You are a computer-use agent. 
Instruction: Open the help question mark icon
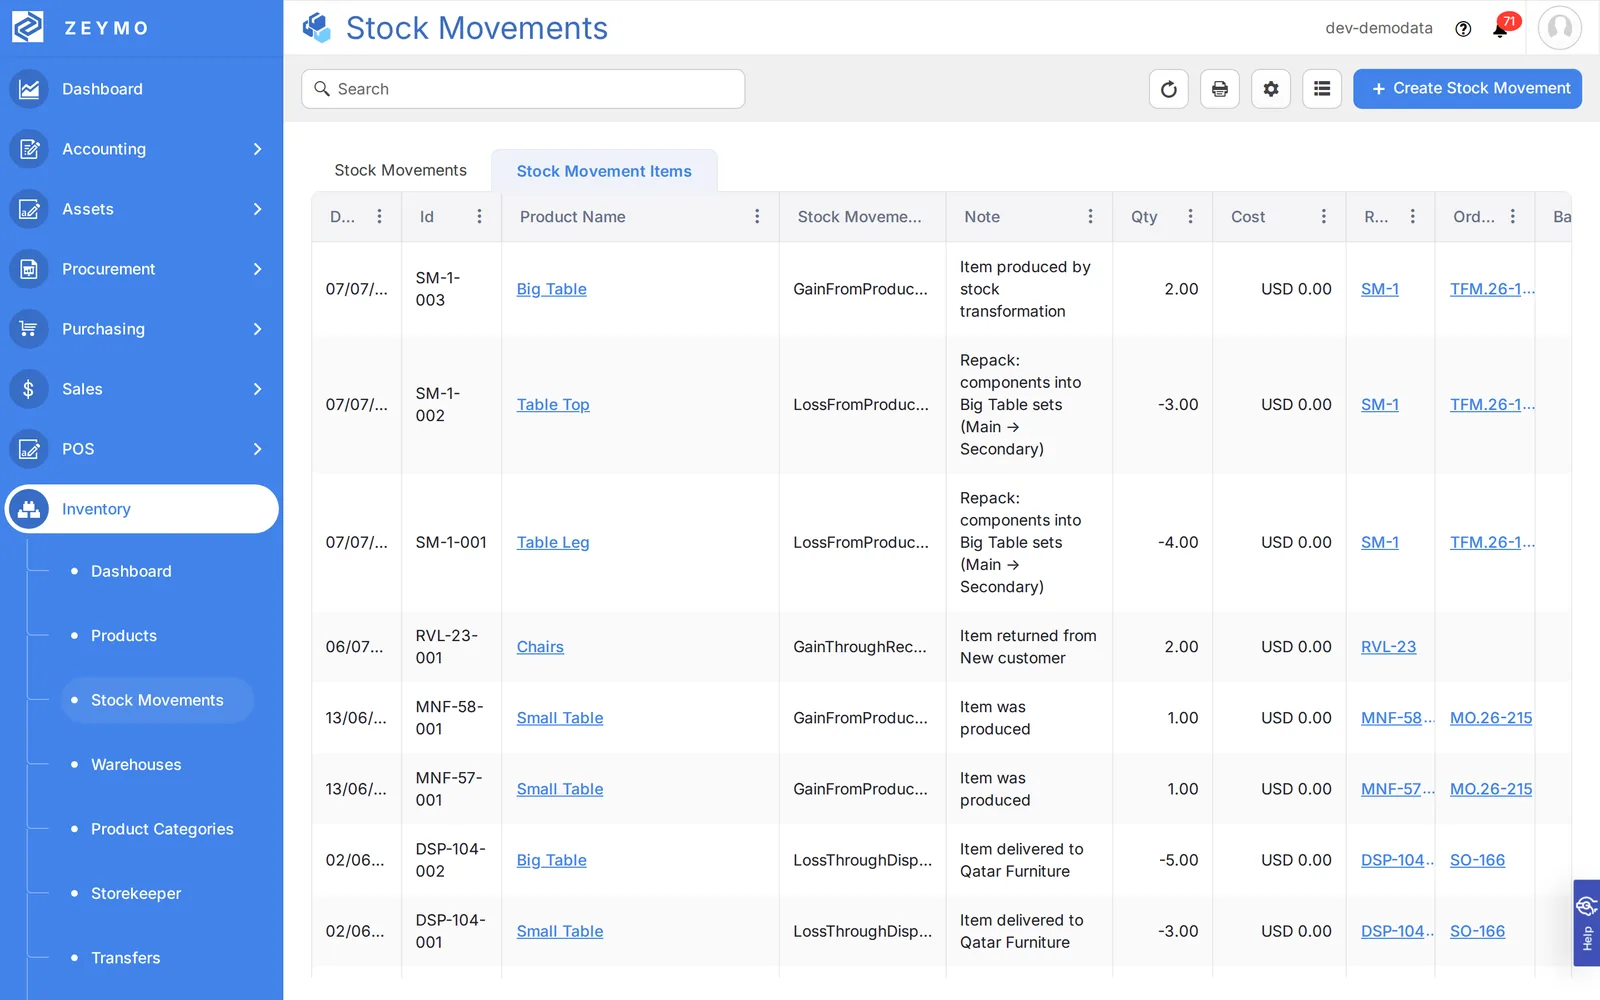[x=1463, y=29]
